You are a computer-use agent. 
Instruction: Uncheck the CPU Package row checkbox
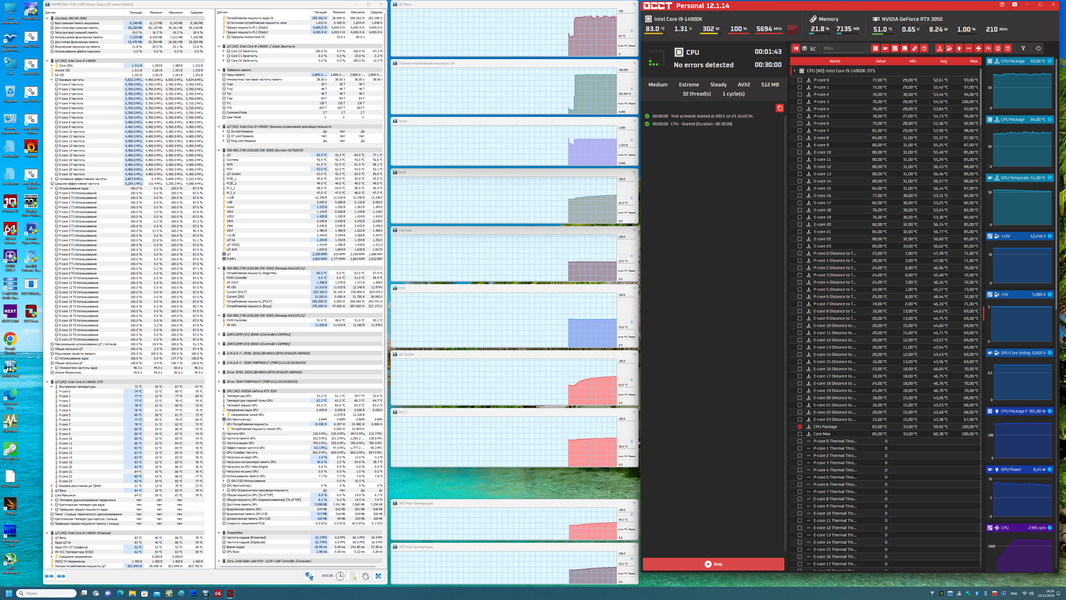click(800, 427)
